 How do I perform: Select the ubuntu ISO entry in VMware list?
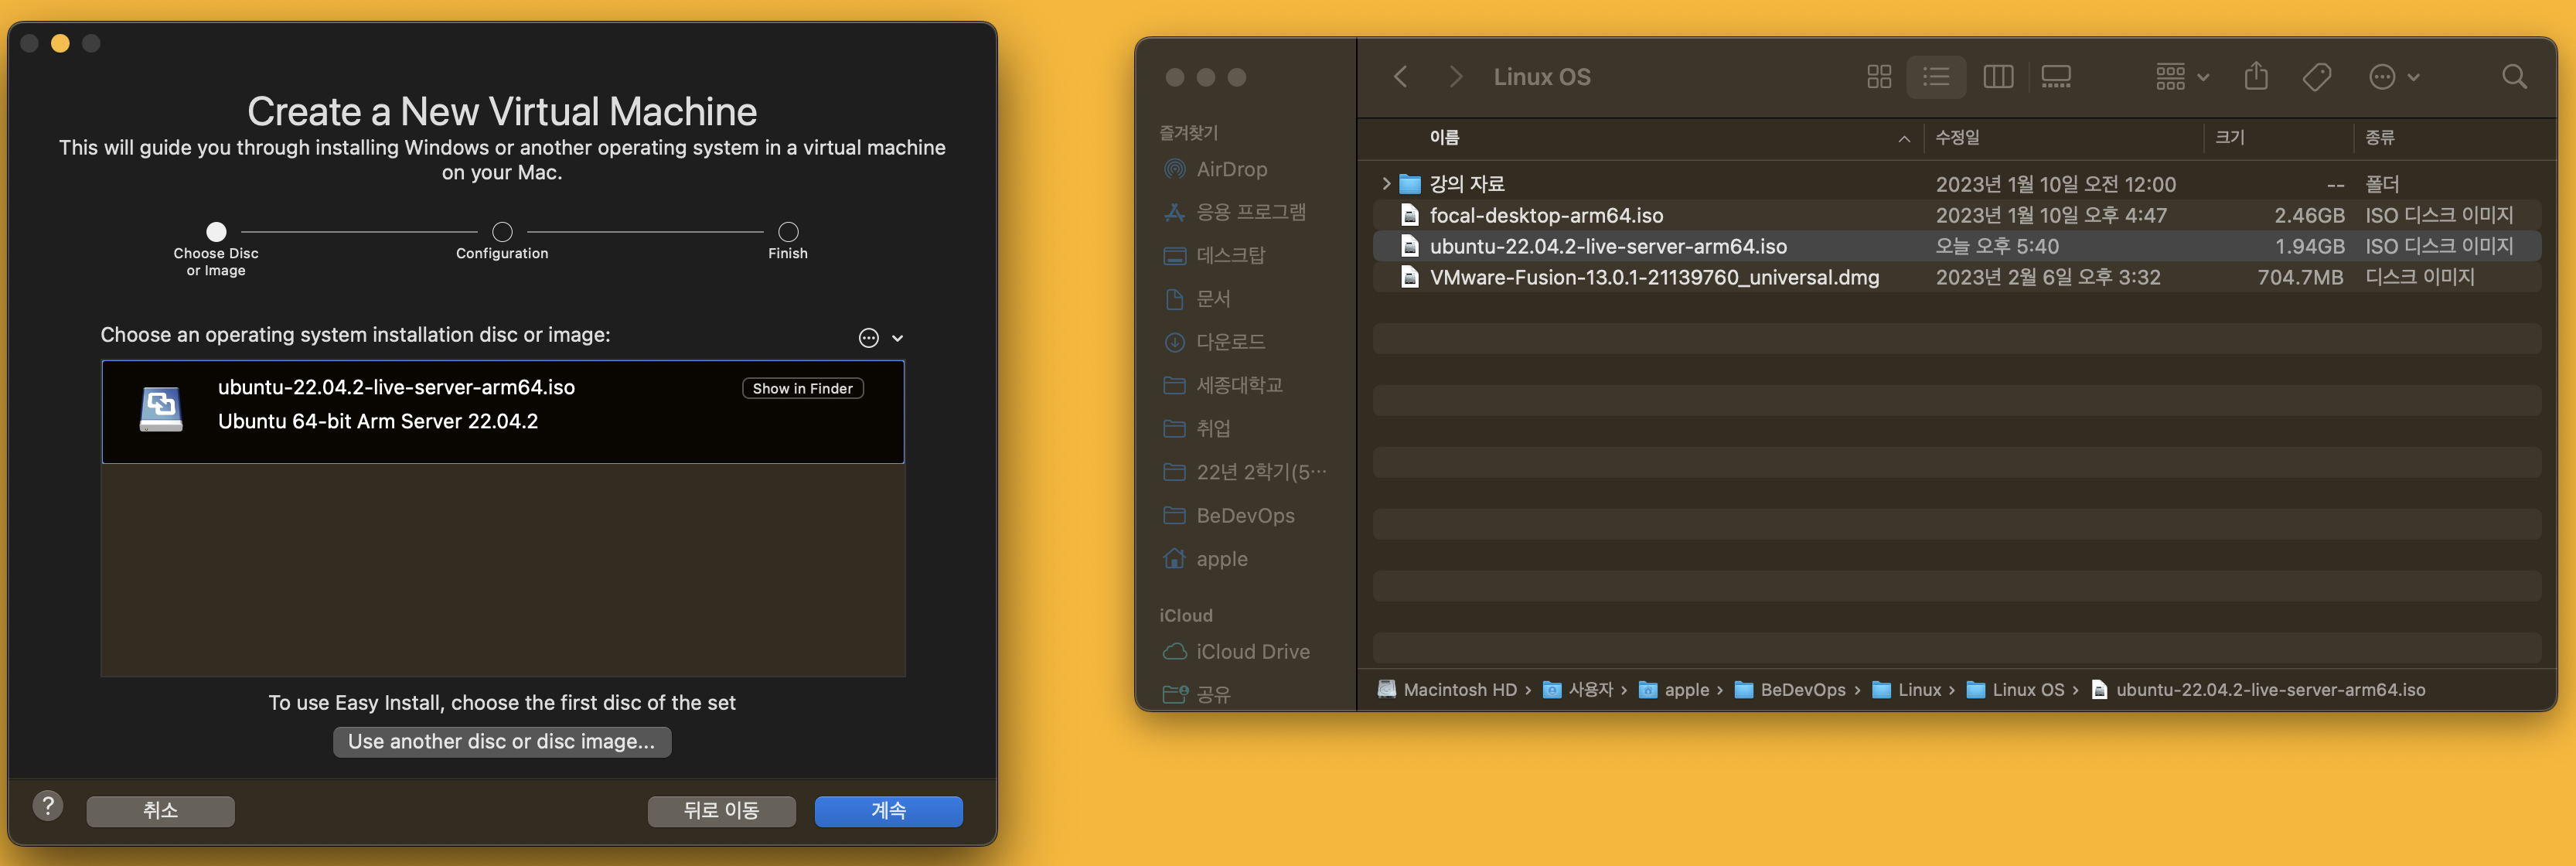pos(502,411)
